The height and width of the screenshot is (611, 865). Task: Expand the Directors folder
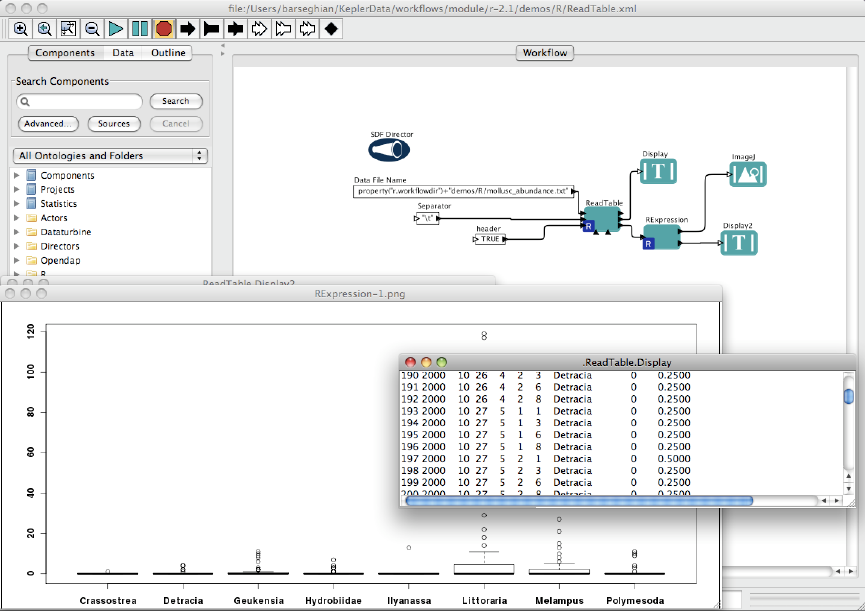pos(17,246)
